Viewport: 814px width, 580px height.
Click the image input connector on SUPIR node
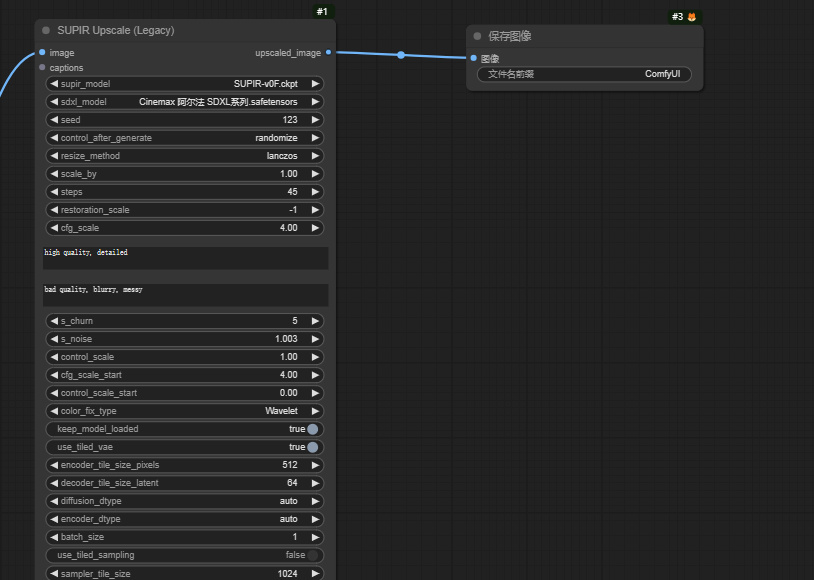[40, 52]
